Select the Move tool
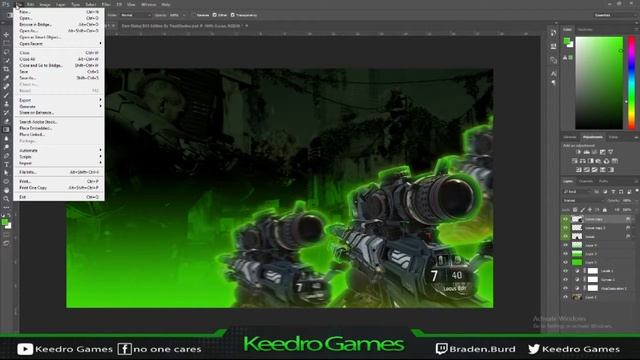Viewport: 640px width, 360px height. pos(6,35)
